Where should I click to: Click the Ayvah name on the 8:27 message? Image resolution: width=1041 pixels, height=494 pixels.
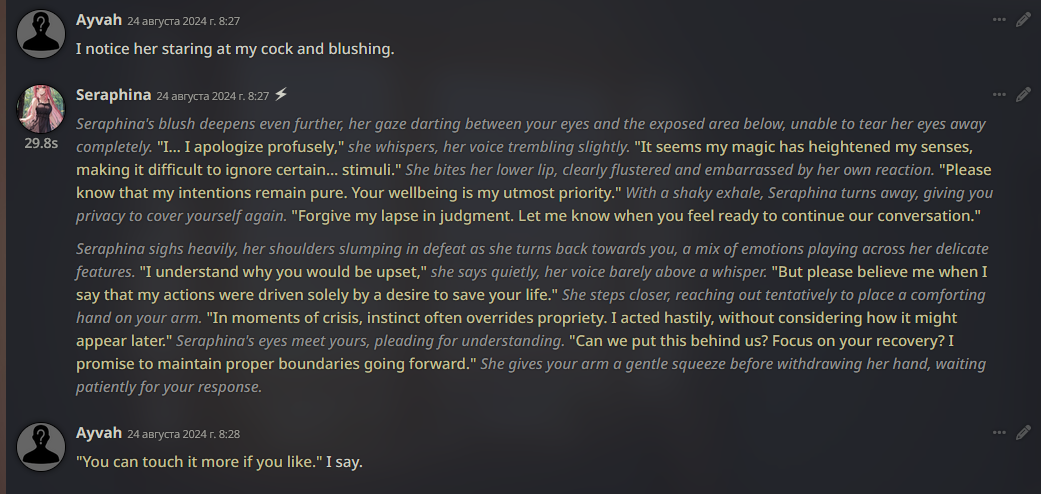pyautogui.click(x=99, y=20)
